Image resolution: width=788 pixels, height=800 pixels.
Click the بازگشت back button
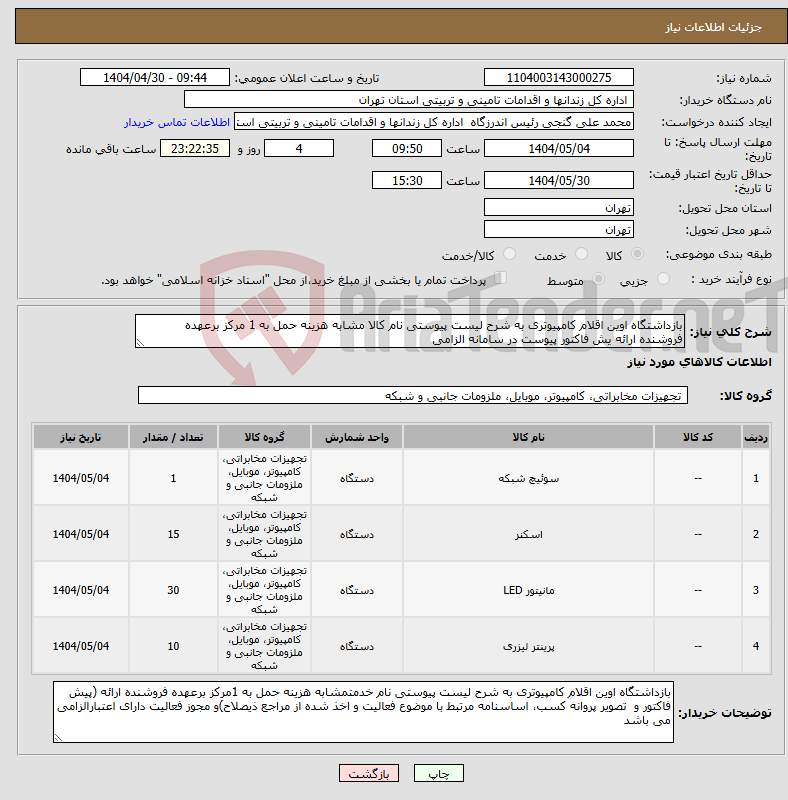tap(368, 773)
